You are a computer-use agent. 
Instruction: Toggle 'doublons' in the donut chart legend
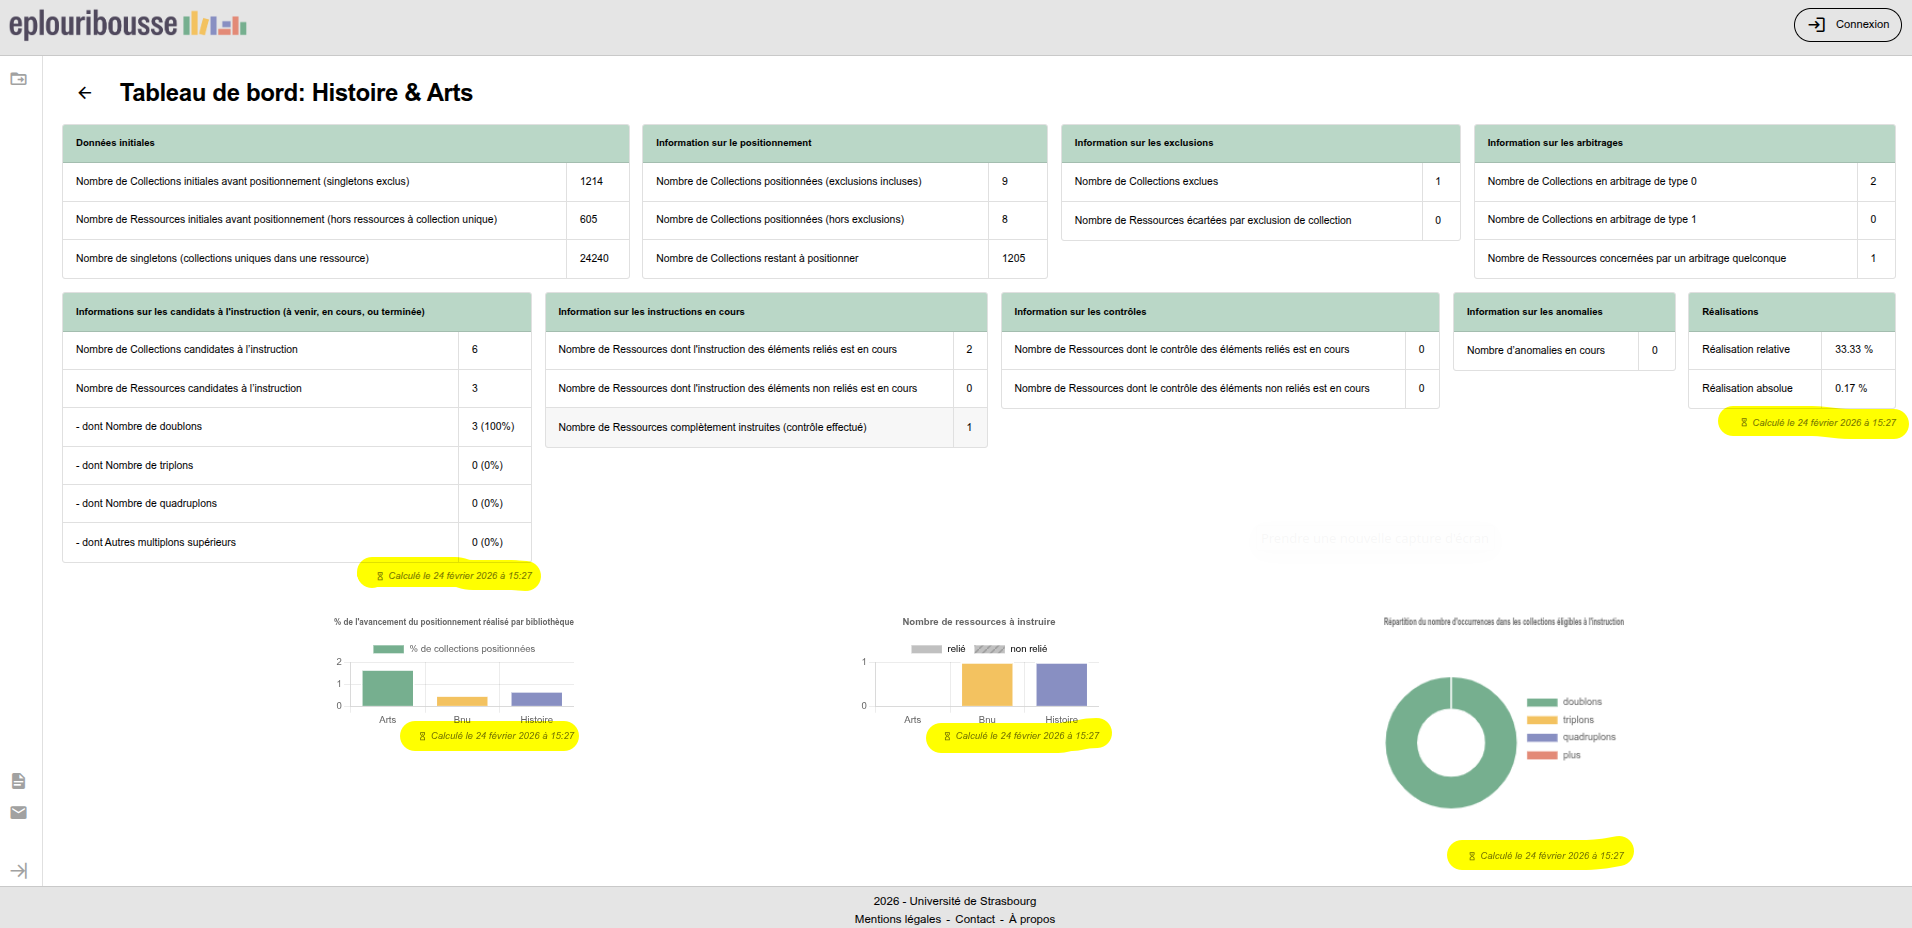click(x=1565, y=702)
